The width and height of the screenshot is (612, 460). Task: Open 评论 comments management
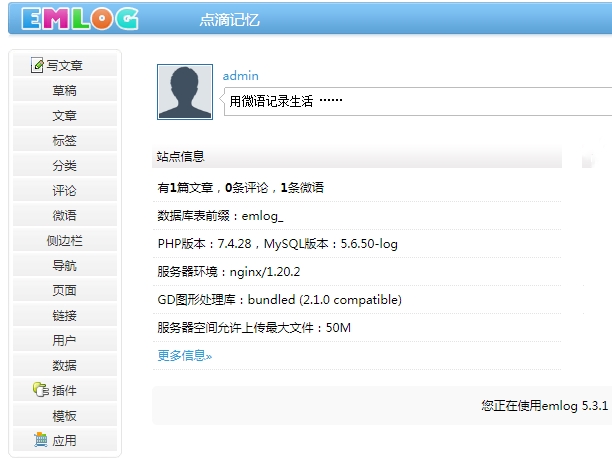click(x=65, y=191)
